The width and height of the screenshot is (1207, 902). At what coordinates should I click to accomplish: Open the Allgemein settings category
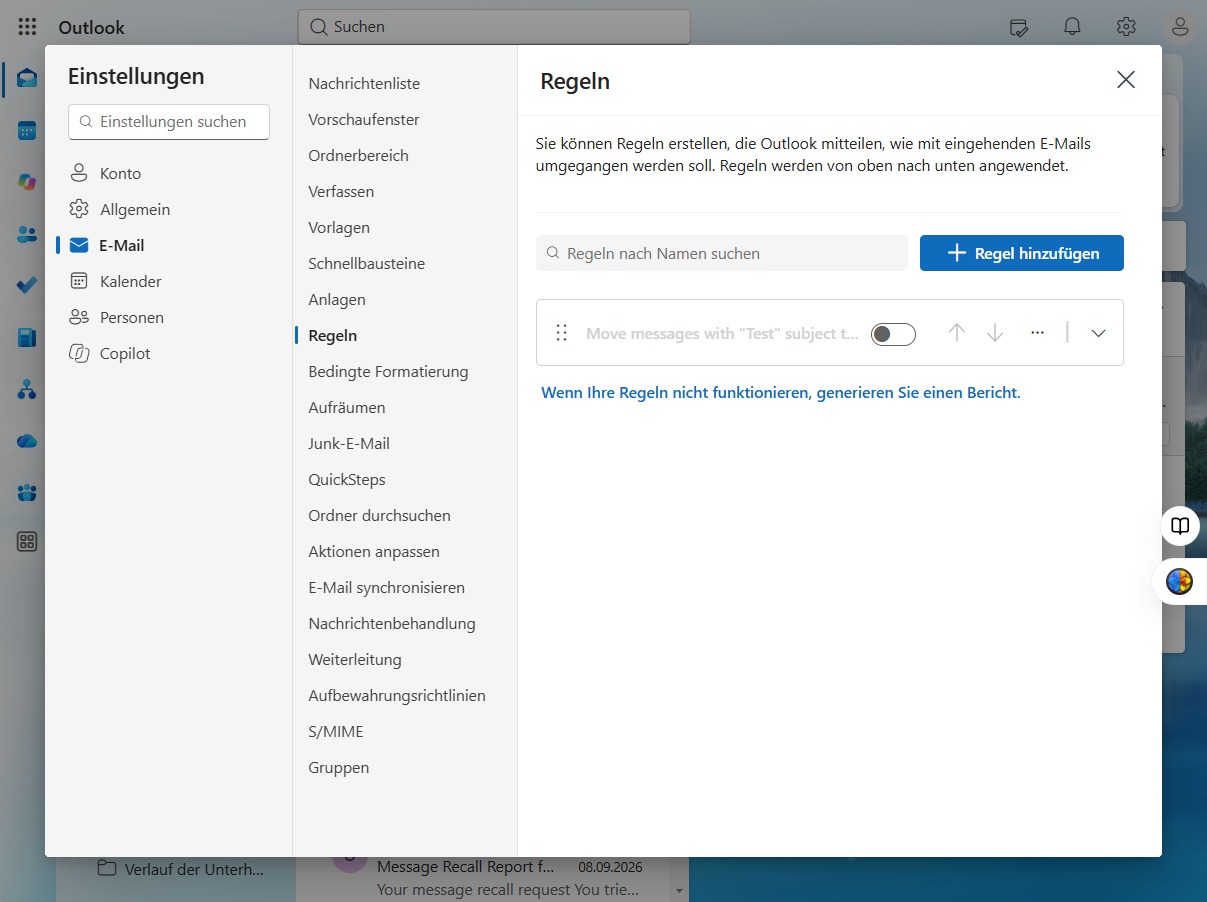134,209
